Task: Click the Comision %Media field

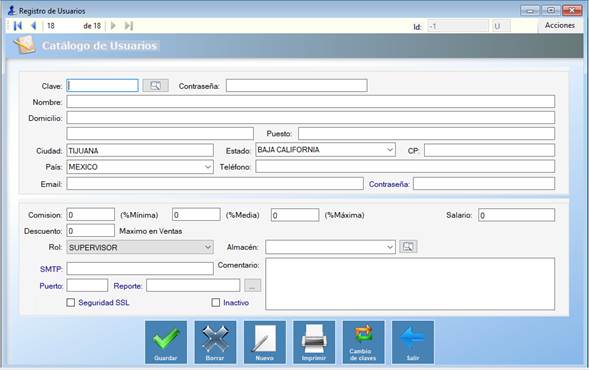Action: [x=196, y=215]
